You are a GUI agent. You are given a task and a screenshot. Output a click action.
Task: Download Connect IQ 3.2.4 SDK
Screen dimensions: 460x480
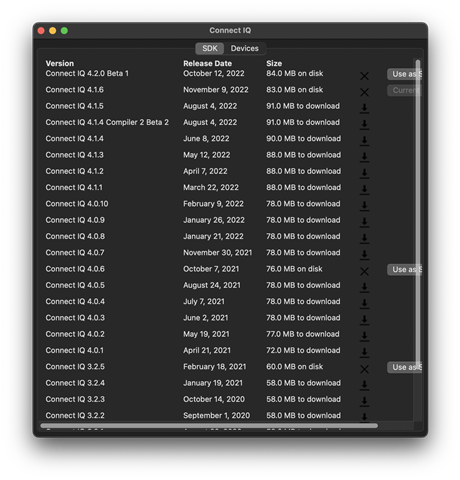(364, 385)
